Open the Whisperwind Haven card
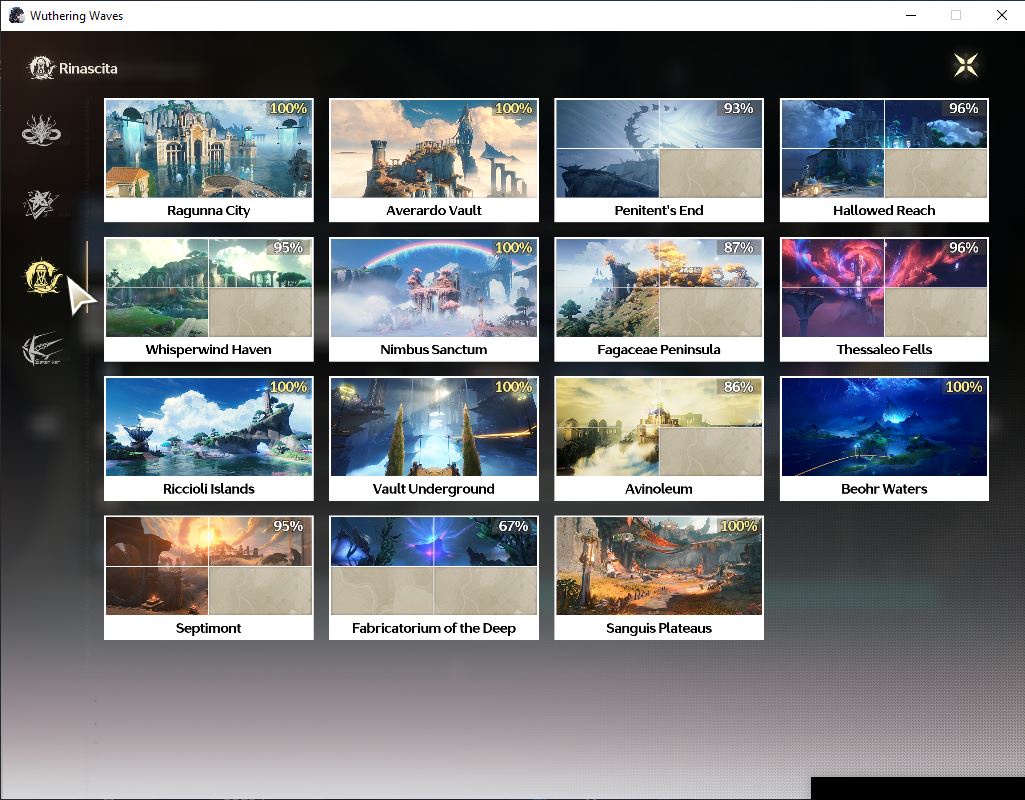This screenshot has height=800, width=1025. coord(209,299)
